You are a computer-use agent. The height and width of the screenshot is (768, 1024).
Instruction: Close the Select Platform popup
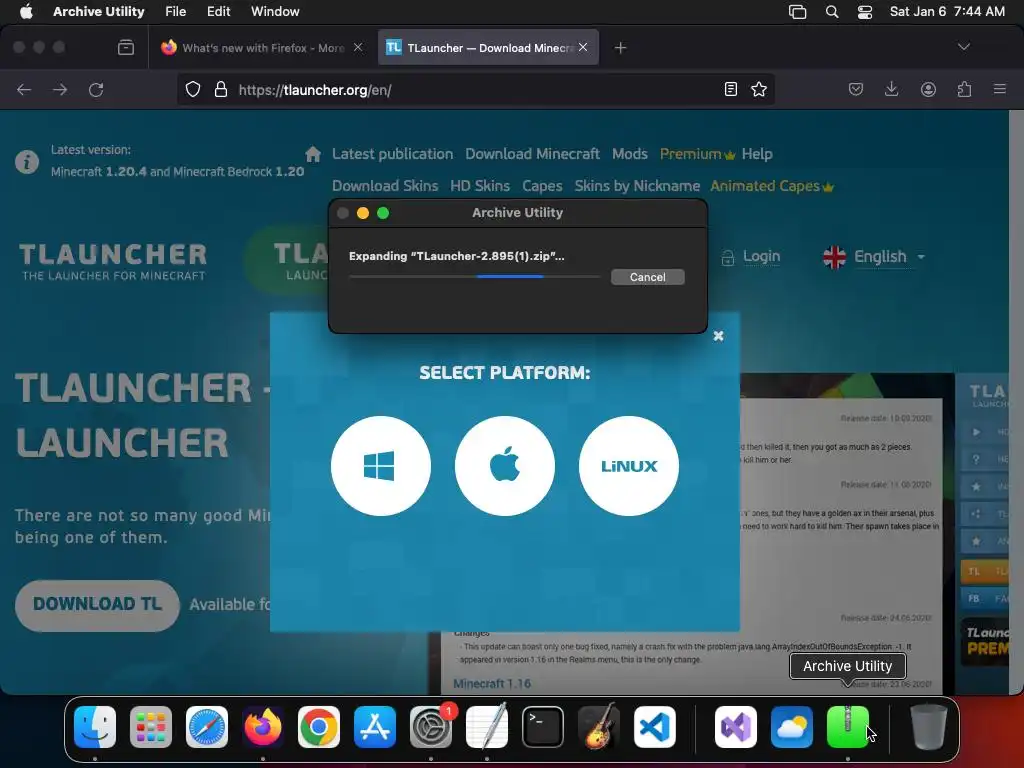718,336
